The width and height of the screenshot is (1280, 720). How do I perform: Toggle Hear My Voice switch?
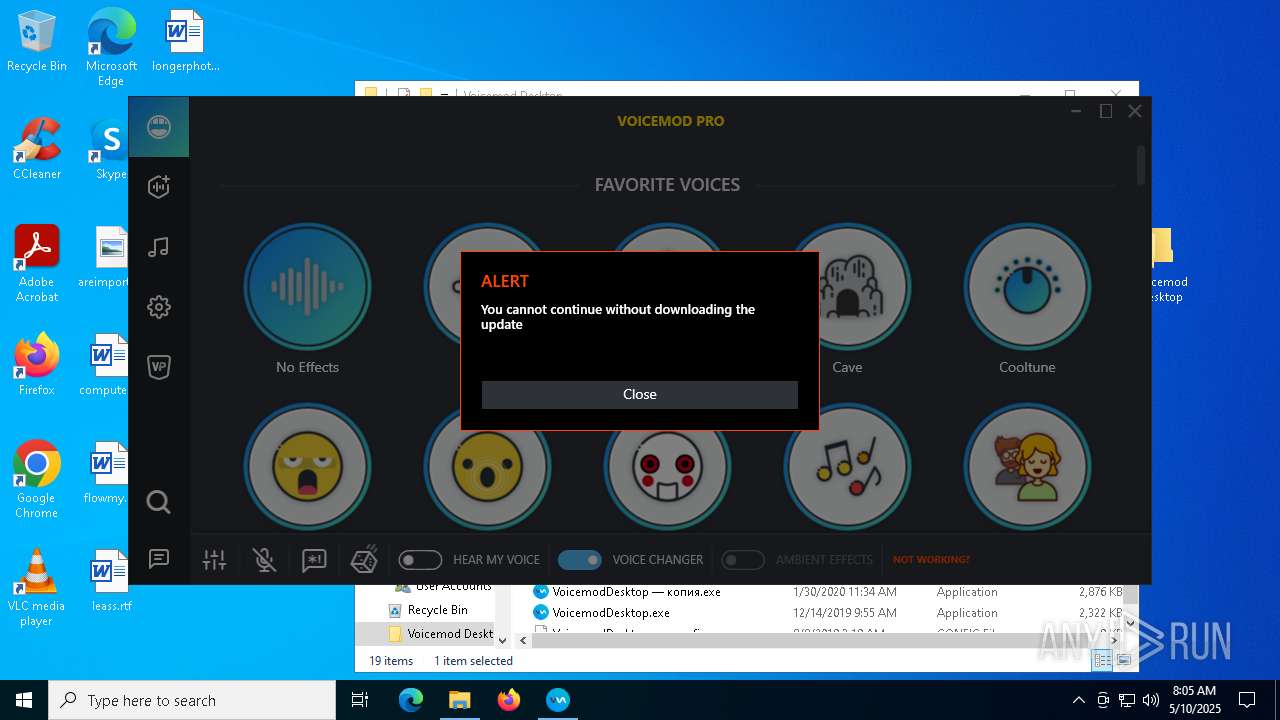pos(420,560)
